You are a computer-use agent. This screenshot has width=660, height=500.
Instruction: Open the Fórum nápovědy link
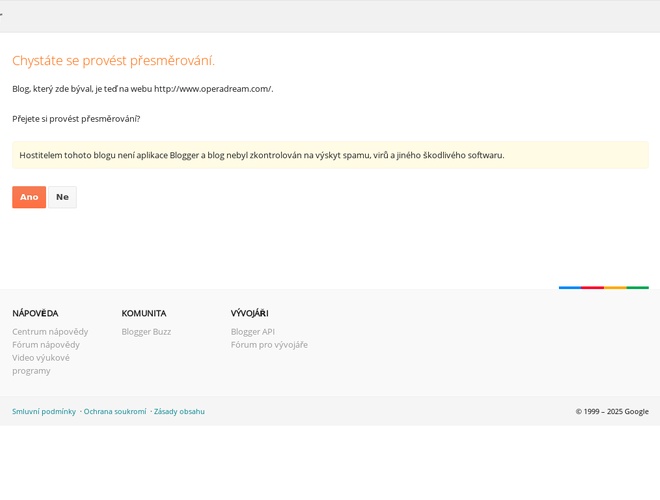(46, 345)
